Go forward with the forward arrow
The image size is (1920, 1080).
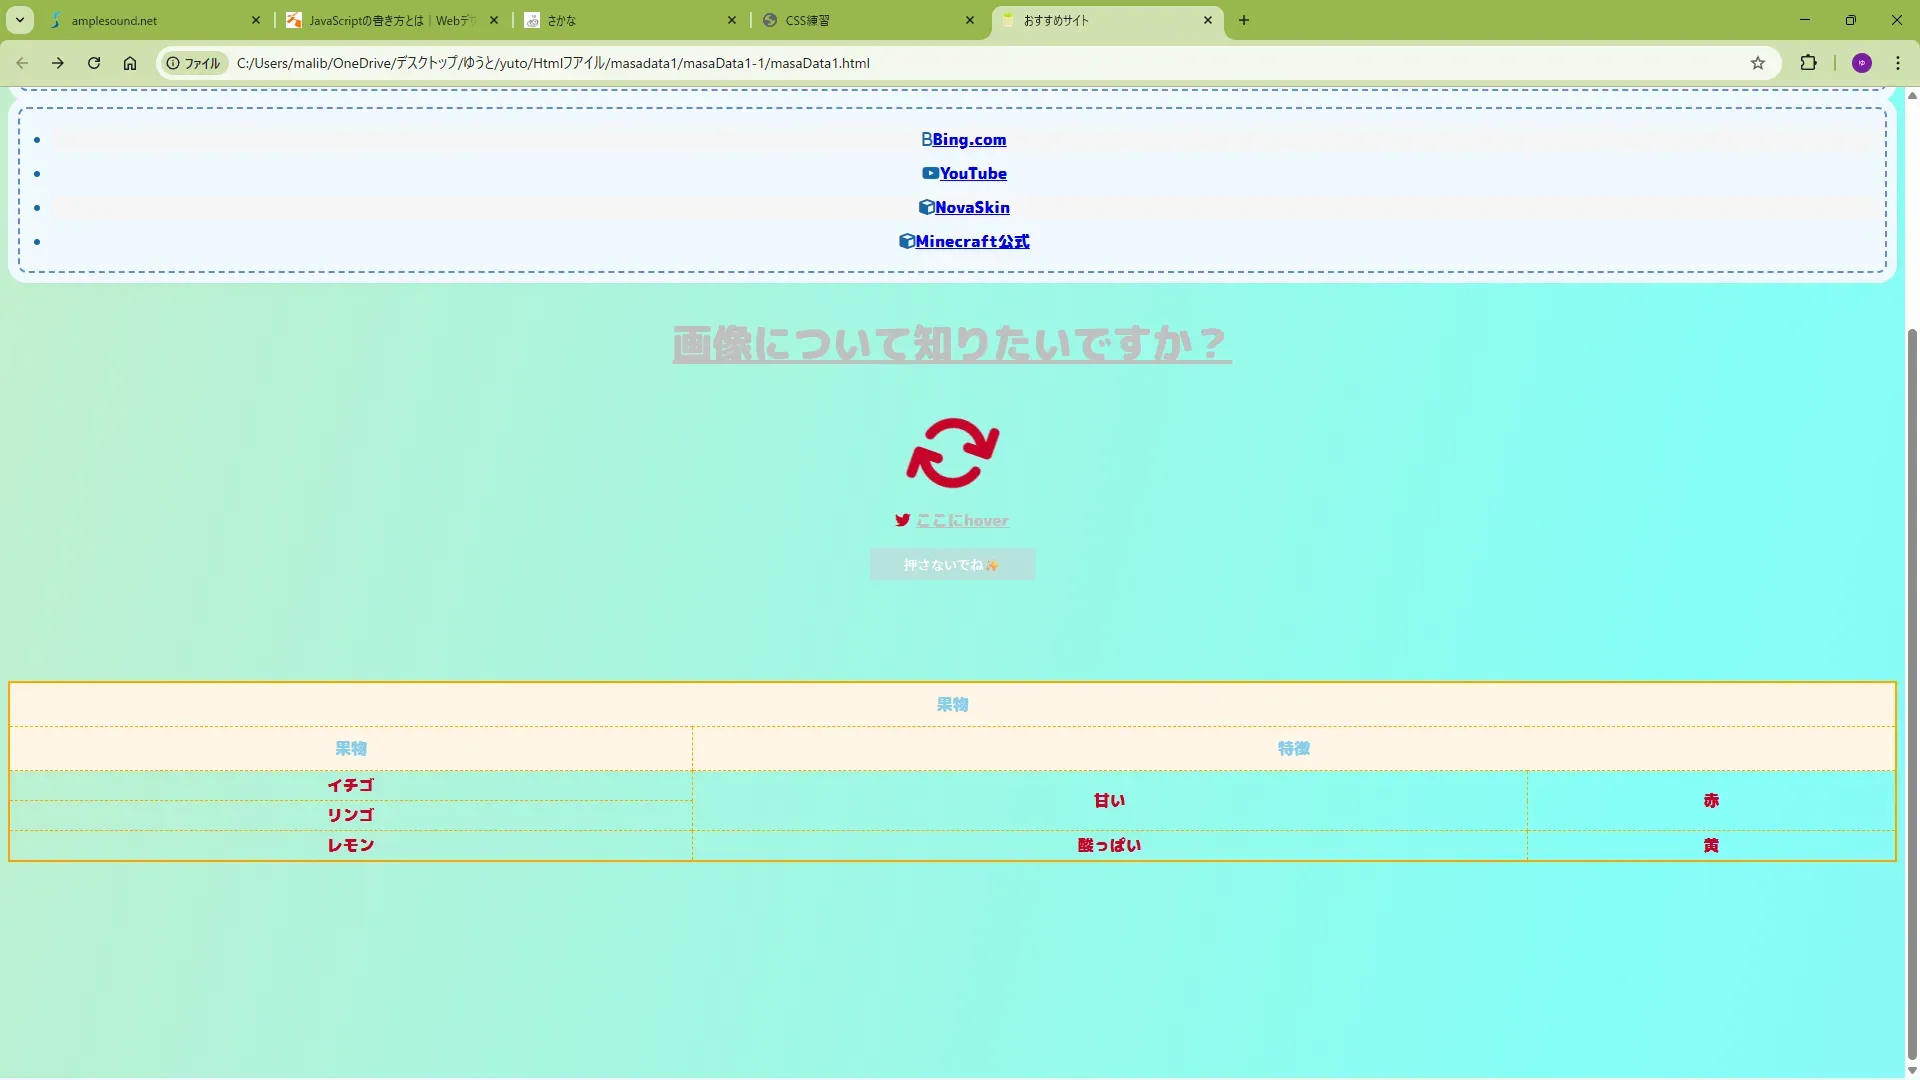(x=58, y=63)
